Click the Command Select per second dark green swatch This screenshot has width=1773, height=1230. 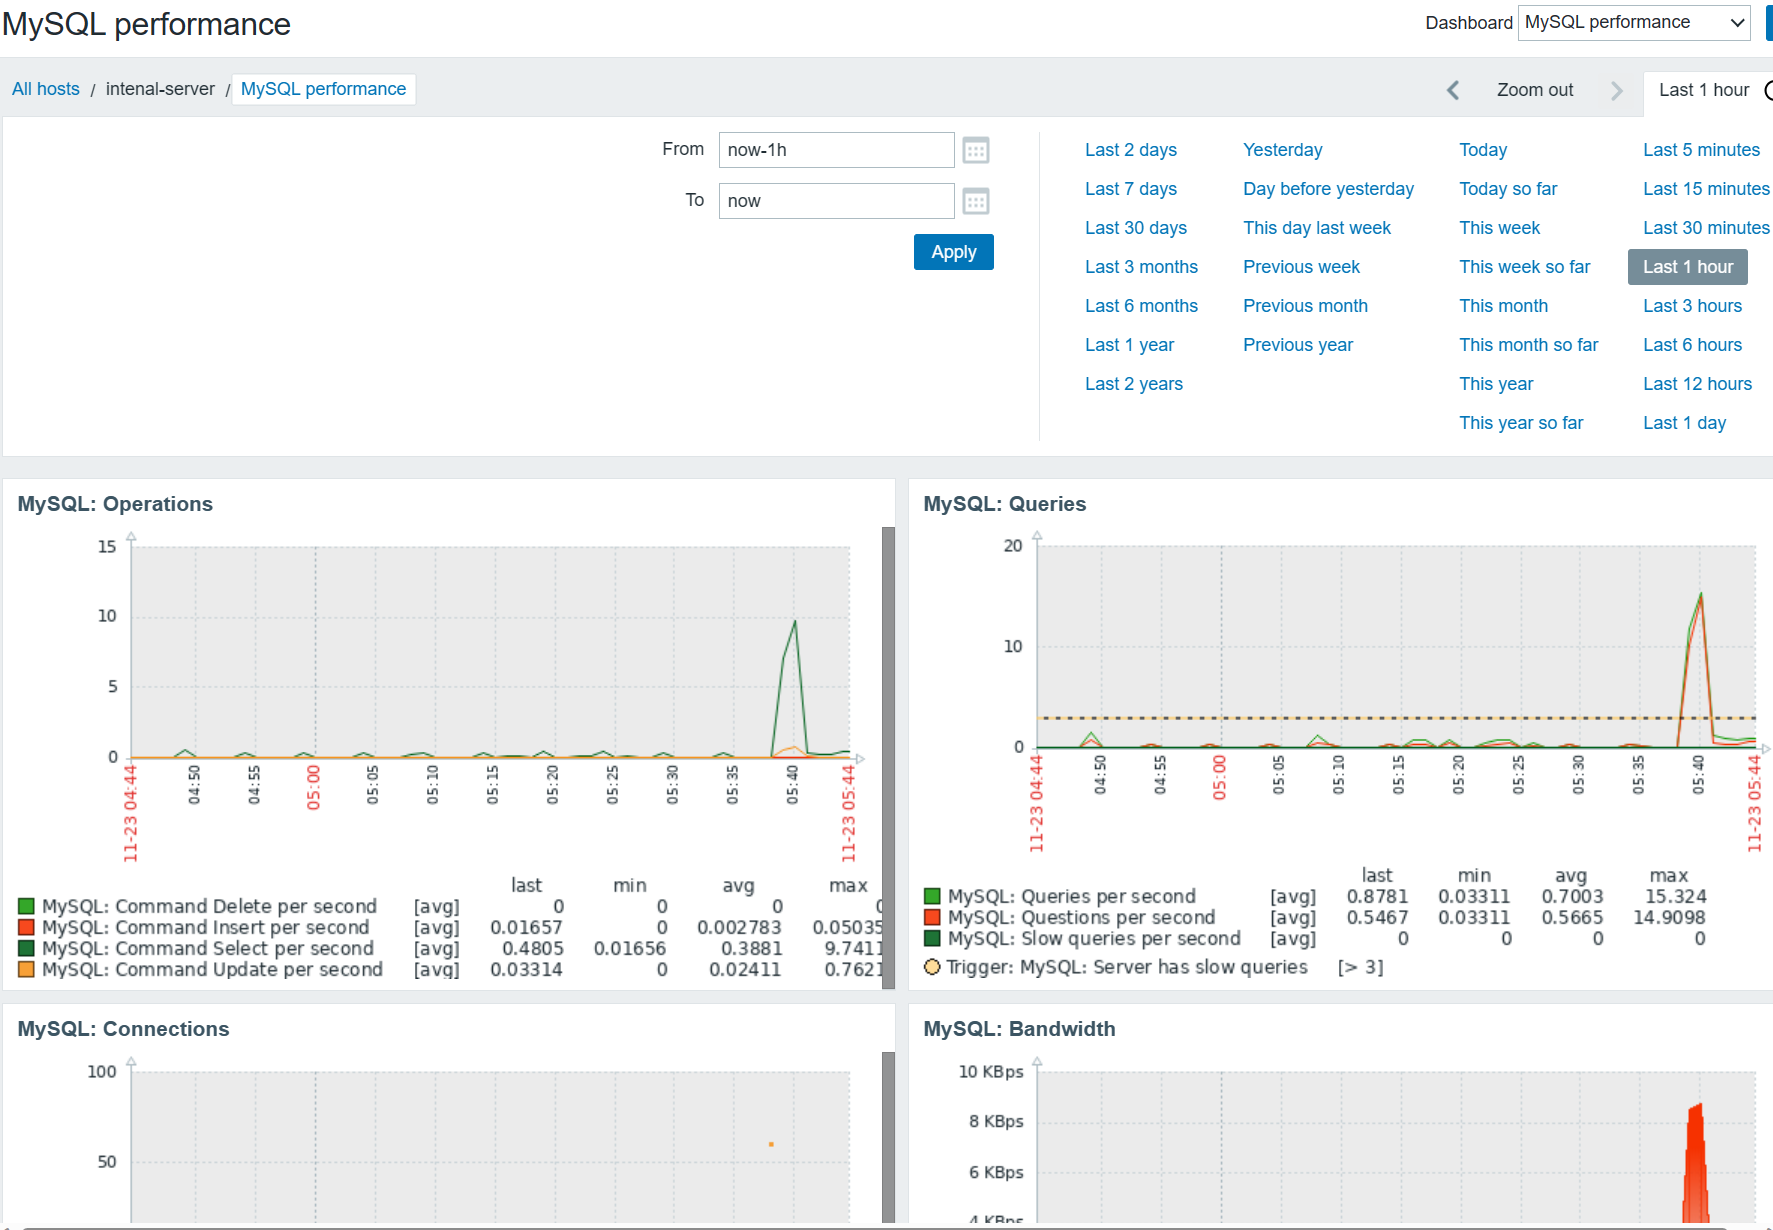point(26,948)
